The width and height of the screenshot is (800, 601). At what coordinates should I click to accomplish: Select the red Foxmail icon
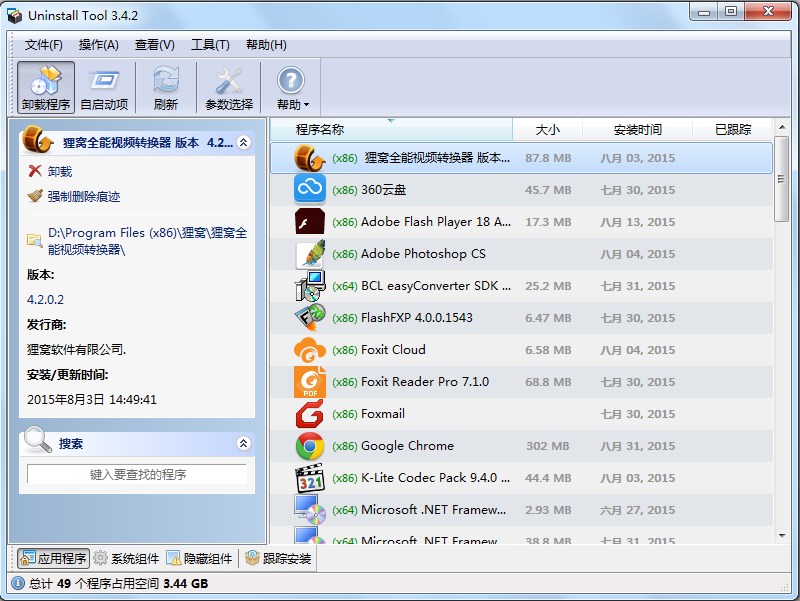click(310, 414)
